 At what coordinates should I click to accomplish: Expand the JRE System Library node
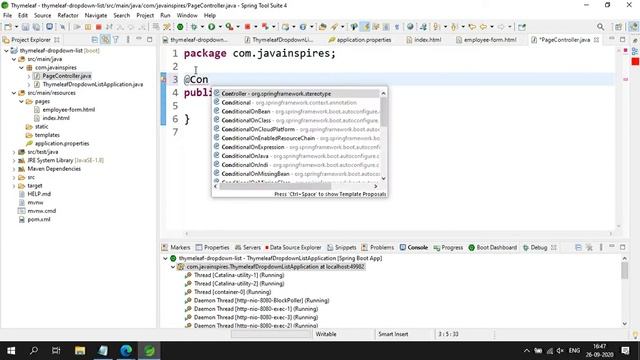click(x=14, y=160)
